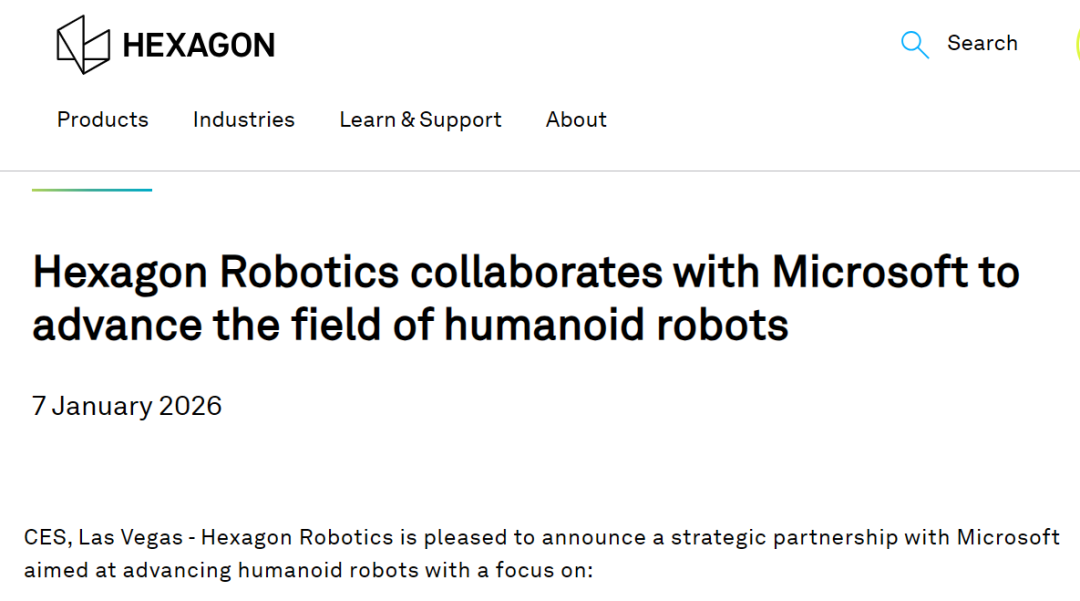The image size is (1080, 601).
Task: Open the Products menu
Action: 103,120
